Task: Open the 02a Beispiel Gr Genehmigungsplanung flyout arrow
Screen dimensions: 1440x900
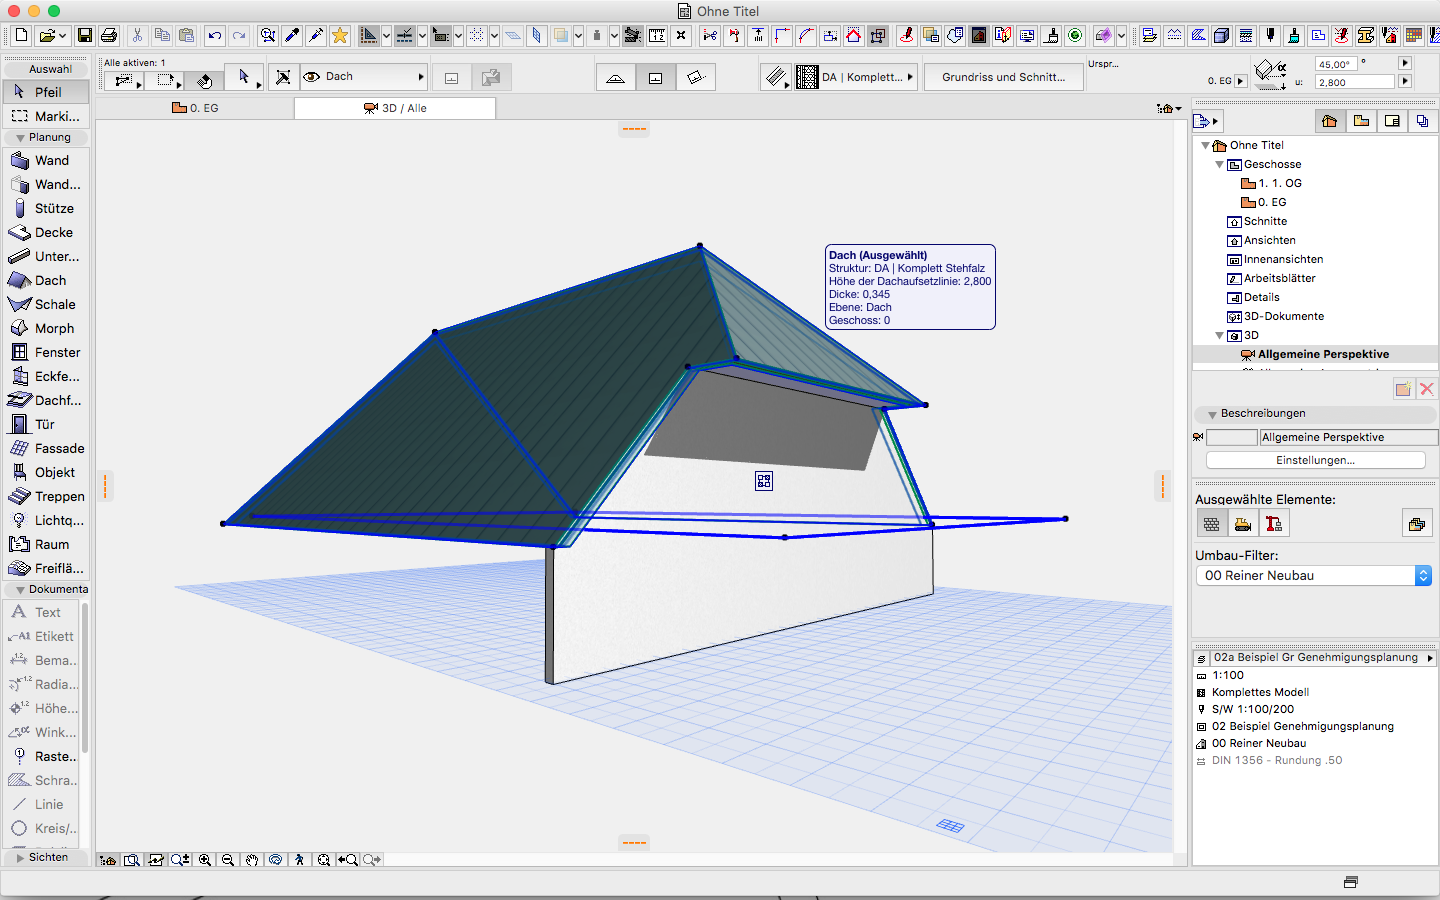Action: [x=1430, y=658]
